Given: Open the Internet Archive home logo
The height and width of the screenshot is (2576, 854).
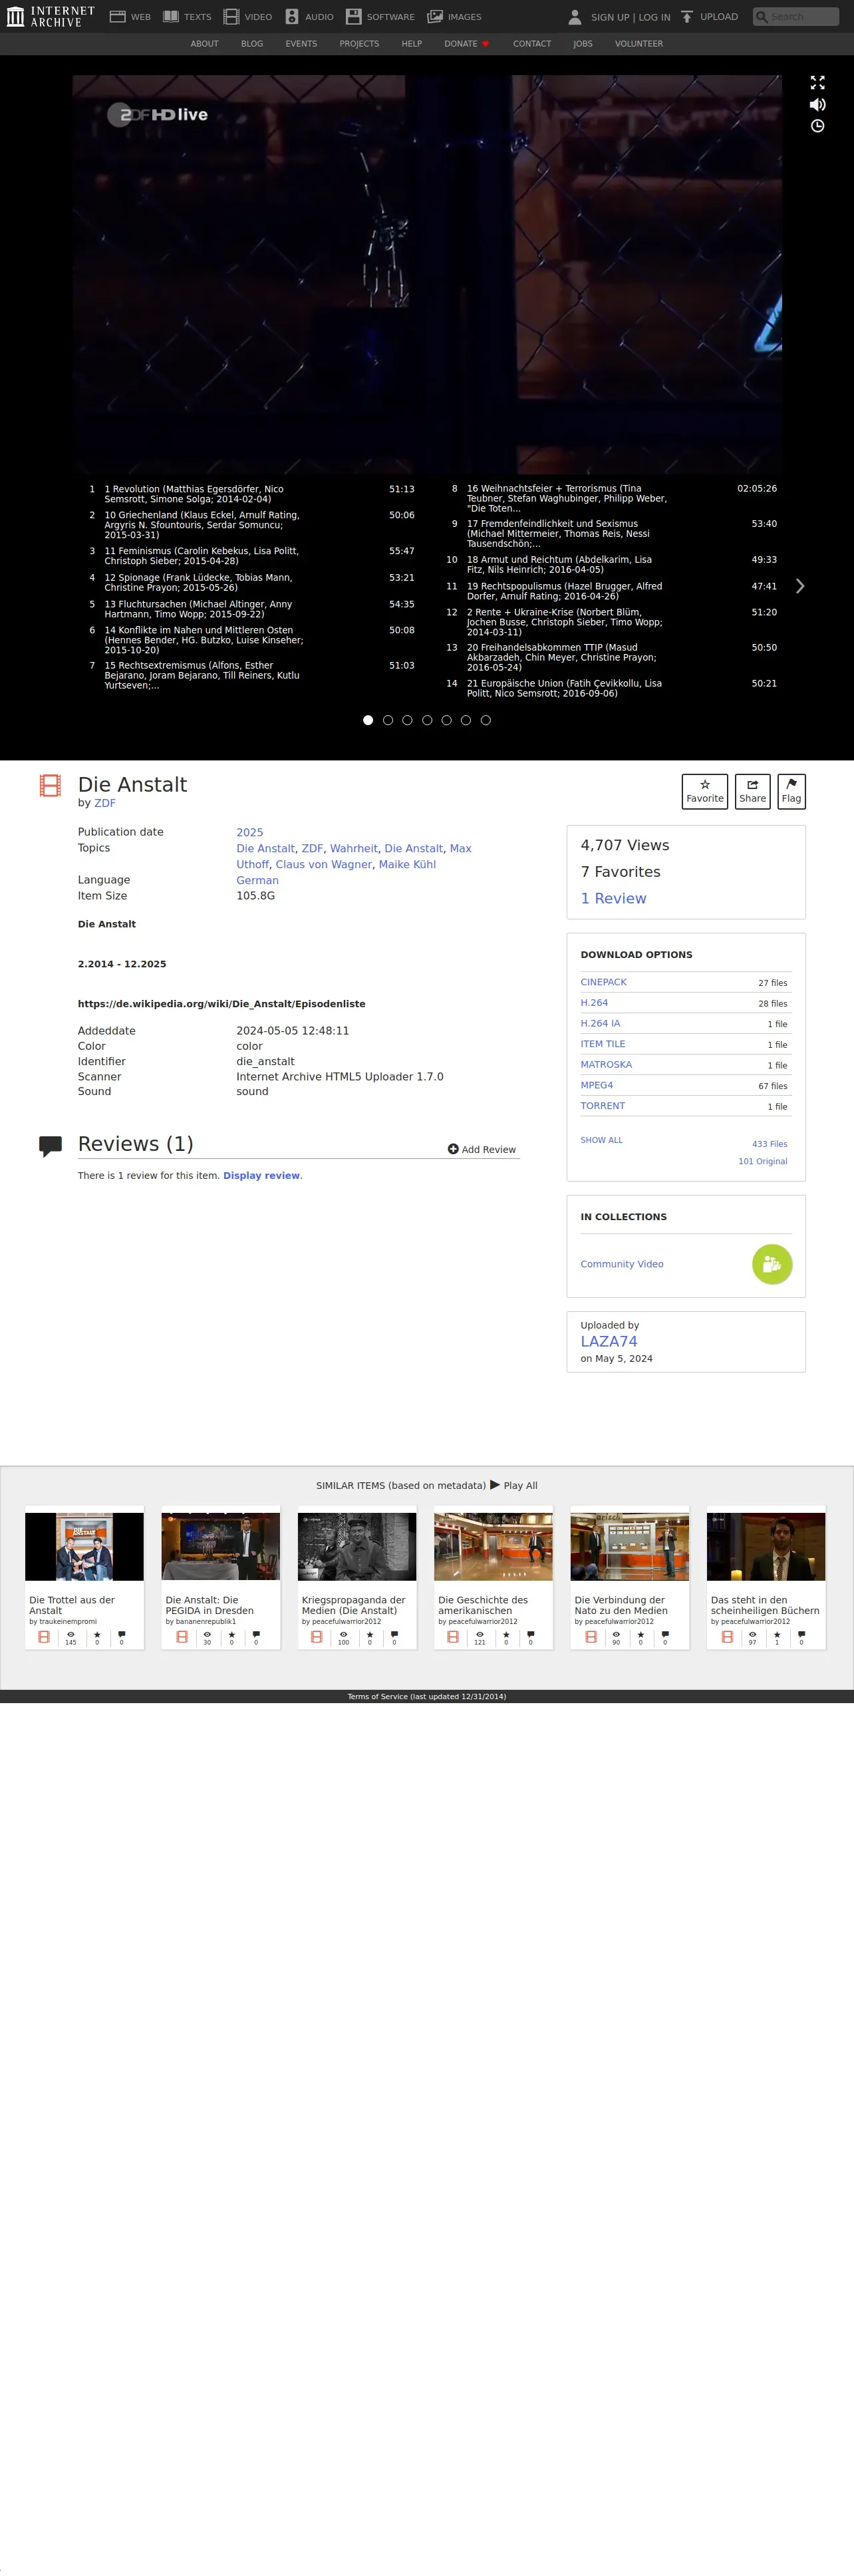Looking at the screenshot, I should [x=50, y=16].
